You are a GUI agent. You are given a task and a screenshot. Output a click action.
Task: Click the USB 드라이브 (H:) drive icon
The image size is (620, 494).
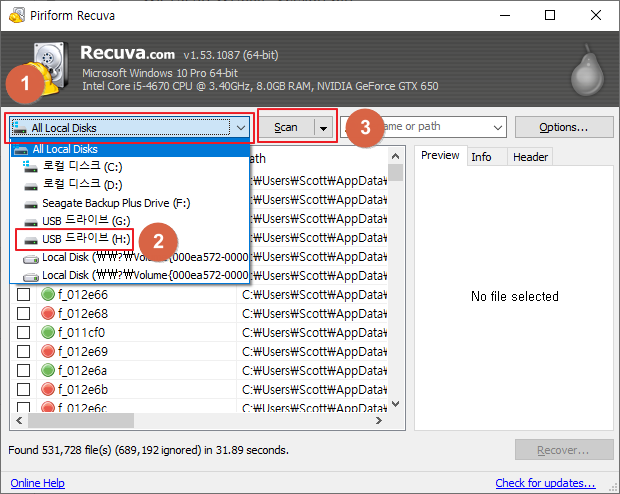[30, 240]
